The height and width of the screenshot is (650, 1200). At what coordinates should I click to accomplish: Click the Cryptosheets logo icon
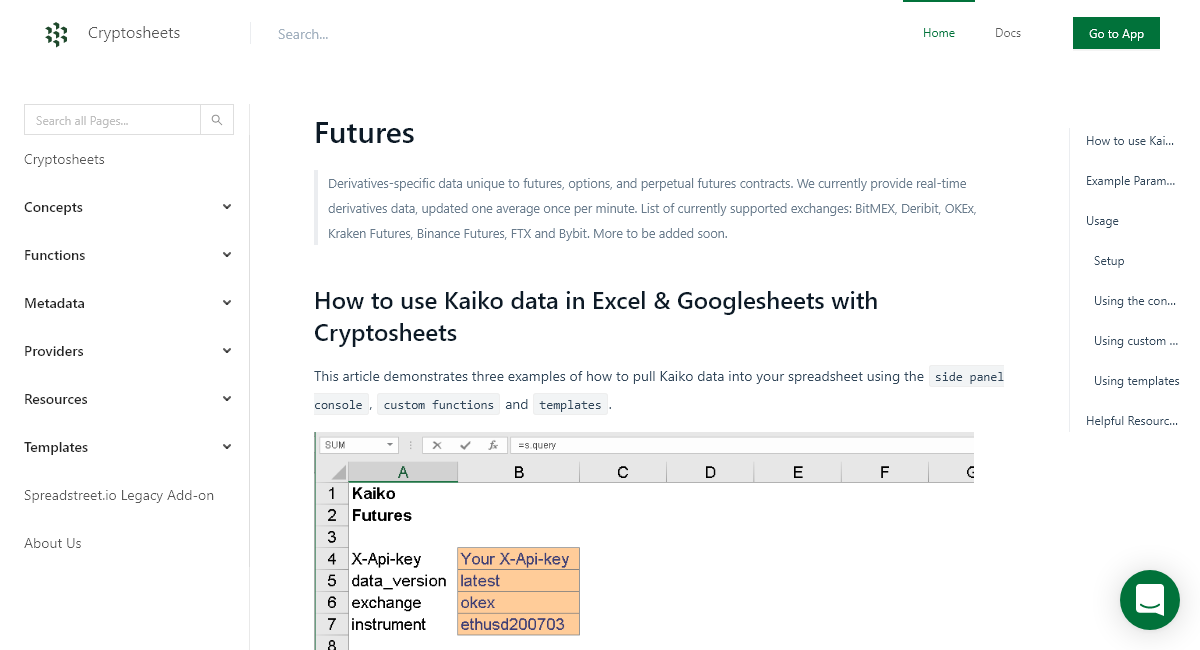click(57, 33)
